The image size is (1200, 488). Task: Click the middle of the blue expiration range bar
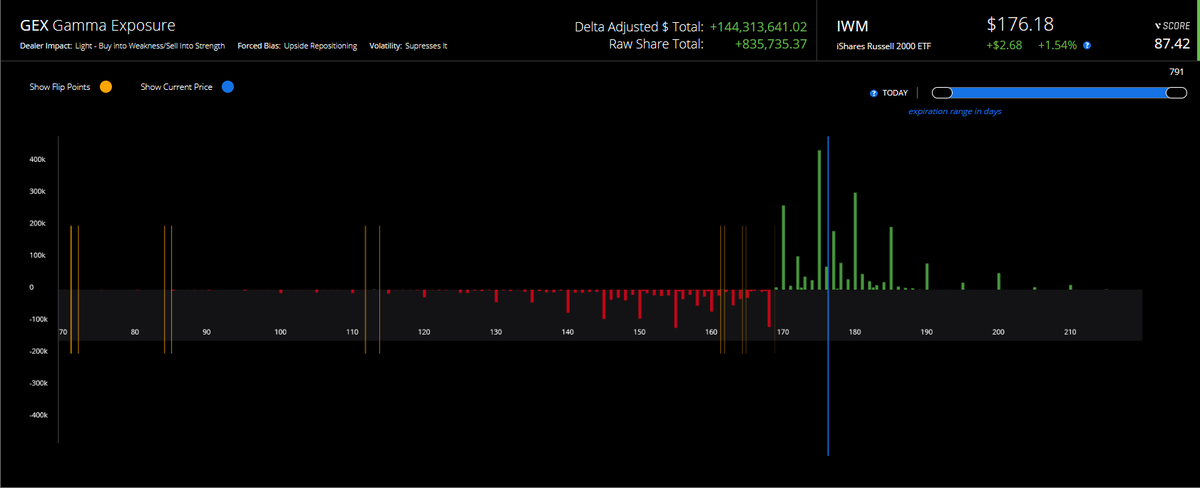click(x=1058, y=93)
